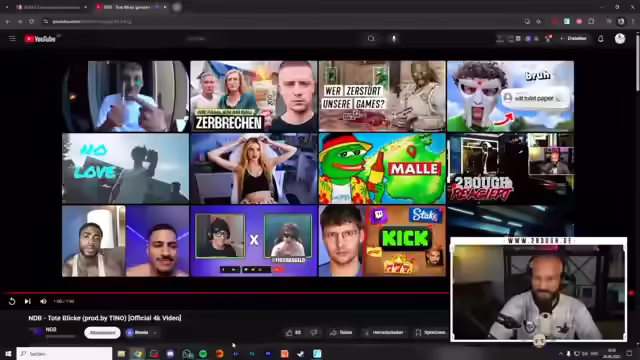
Task: Open the 2BOUGH REAGIERT video
Action: 510,168
